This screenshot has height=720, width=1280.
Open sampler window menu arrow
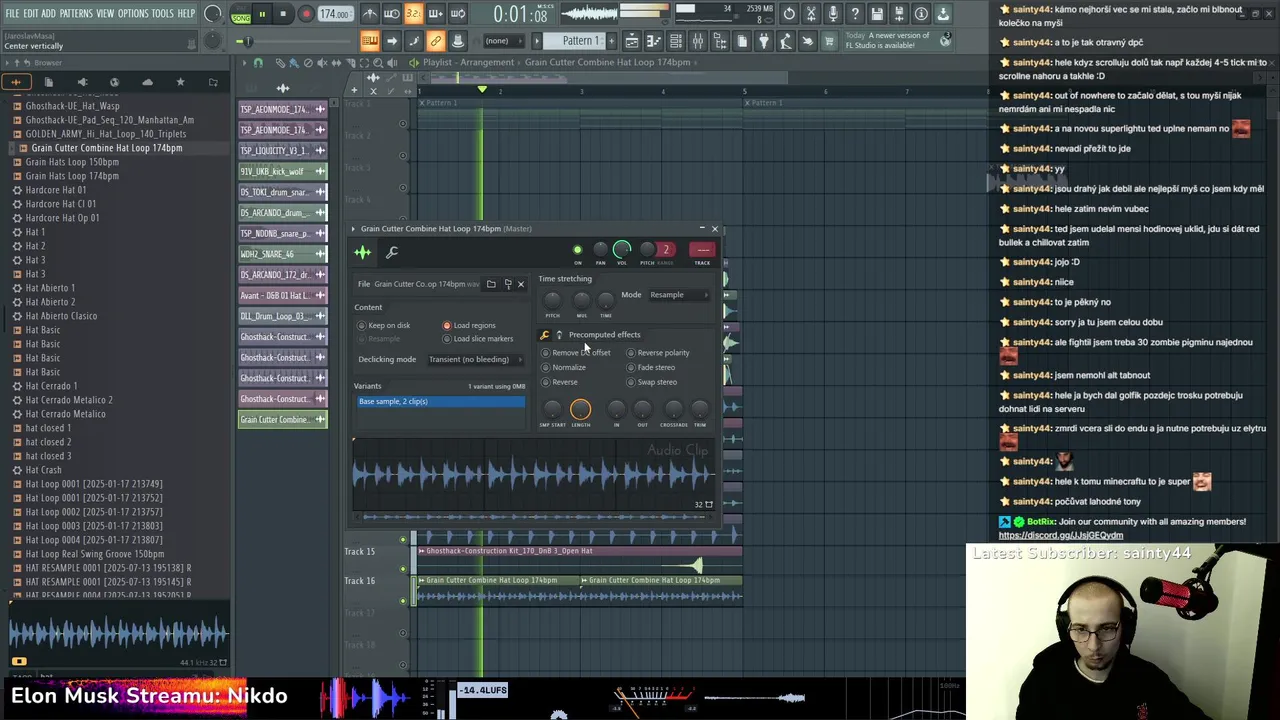click(x=353, y=229)
